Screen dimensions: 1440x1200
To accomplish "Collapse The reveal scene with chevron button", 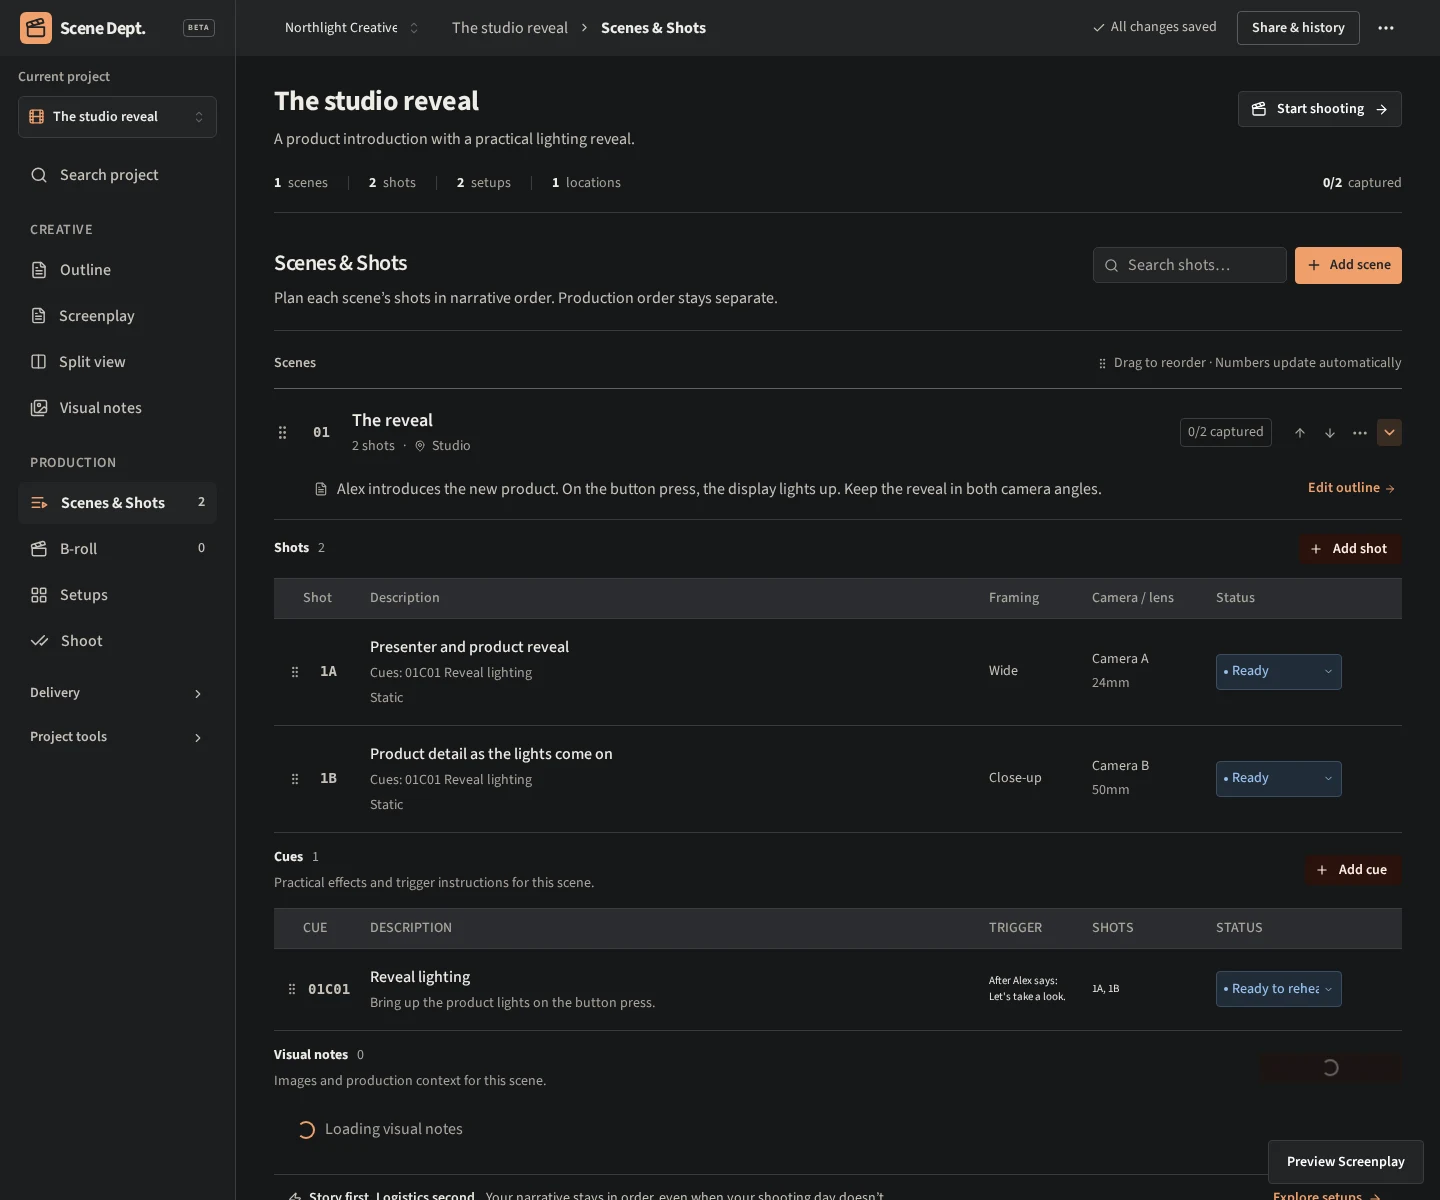I will point(1389,432).
